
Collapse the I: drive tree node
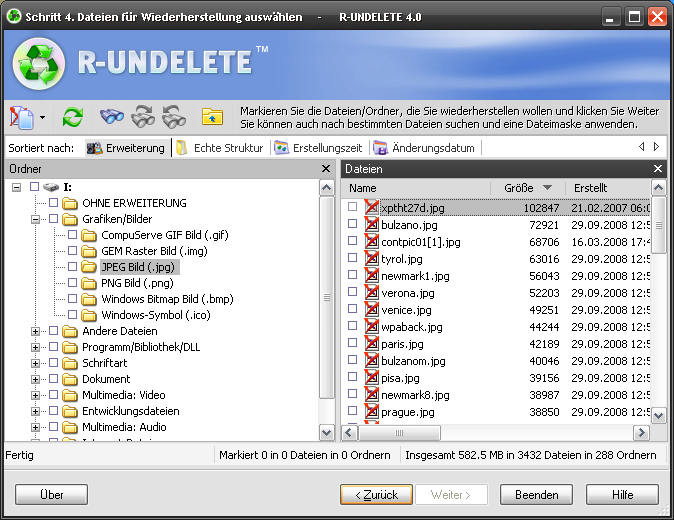pyautogui.click(x=16, y=187)
